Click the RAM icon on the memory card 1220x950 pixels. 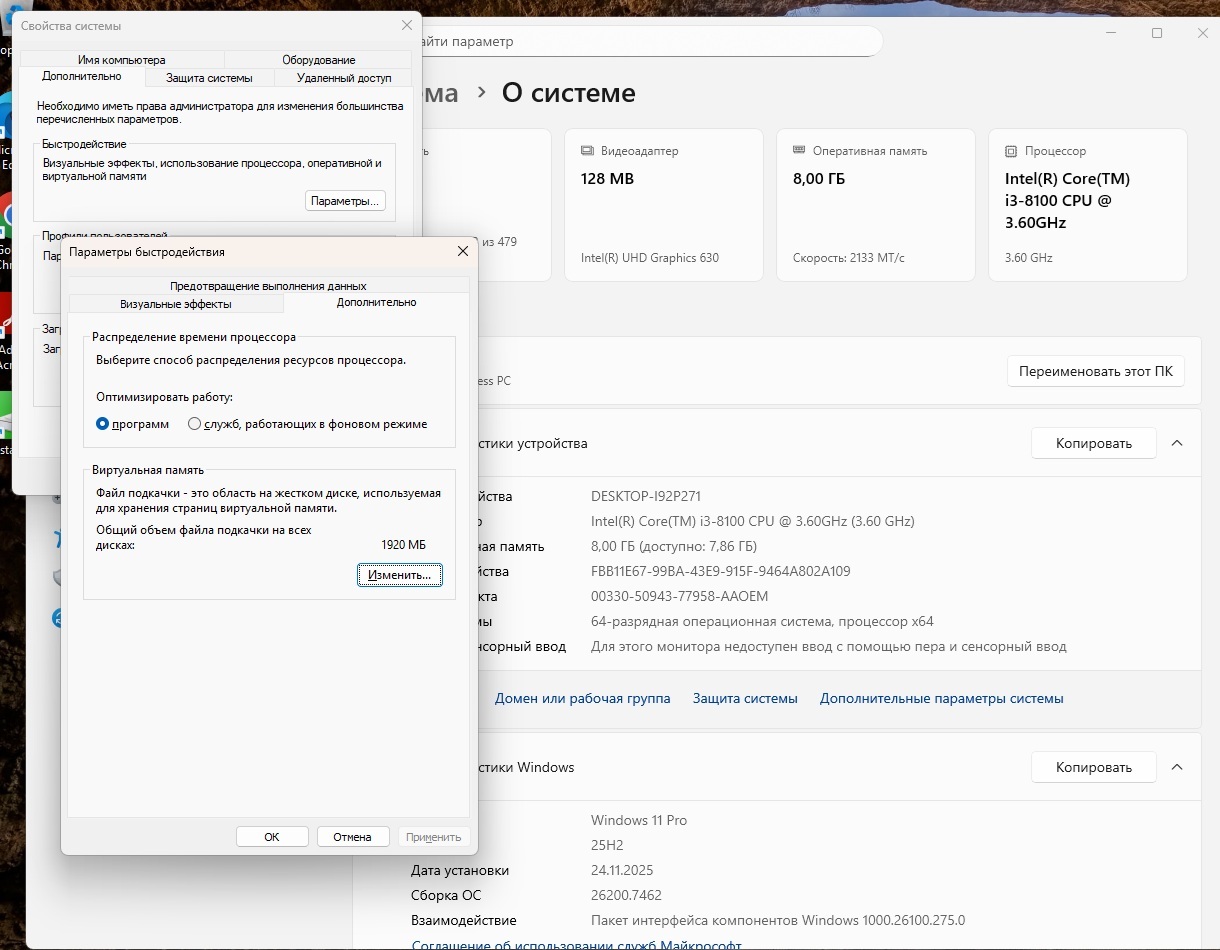(799, 151)
